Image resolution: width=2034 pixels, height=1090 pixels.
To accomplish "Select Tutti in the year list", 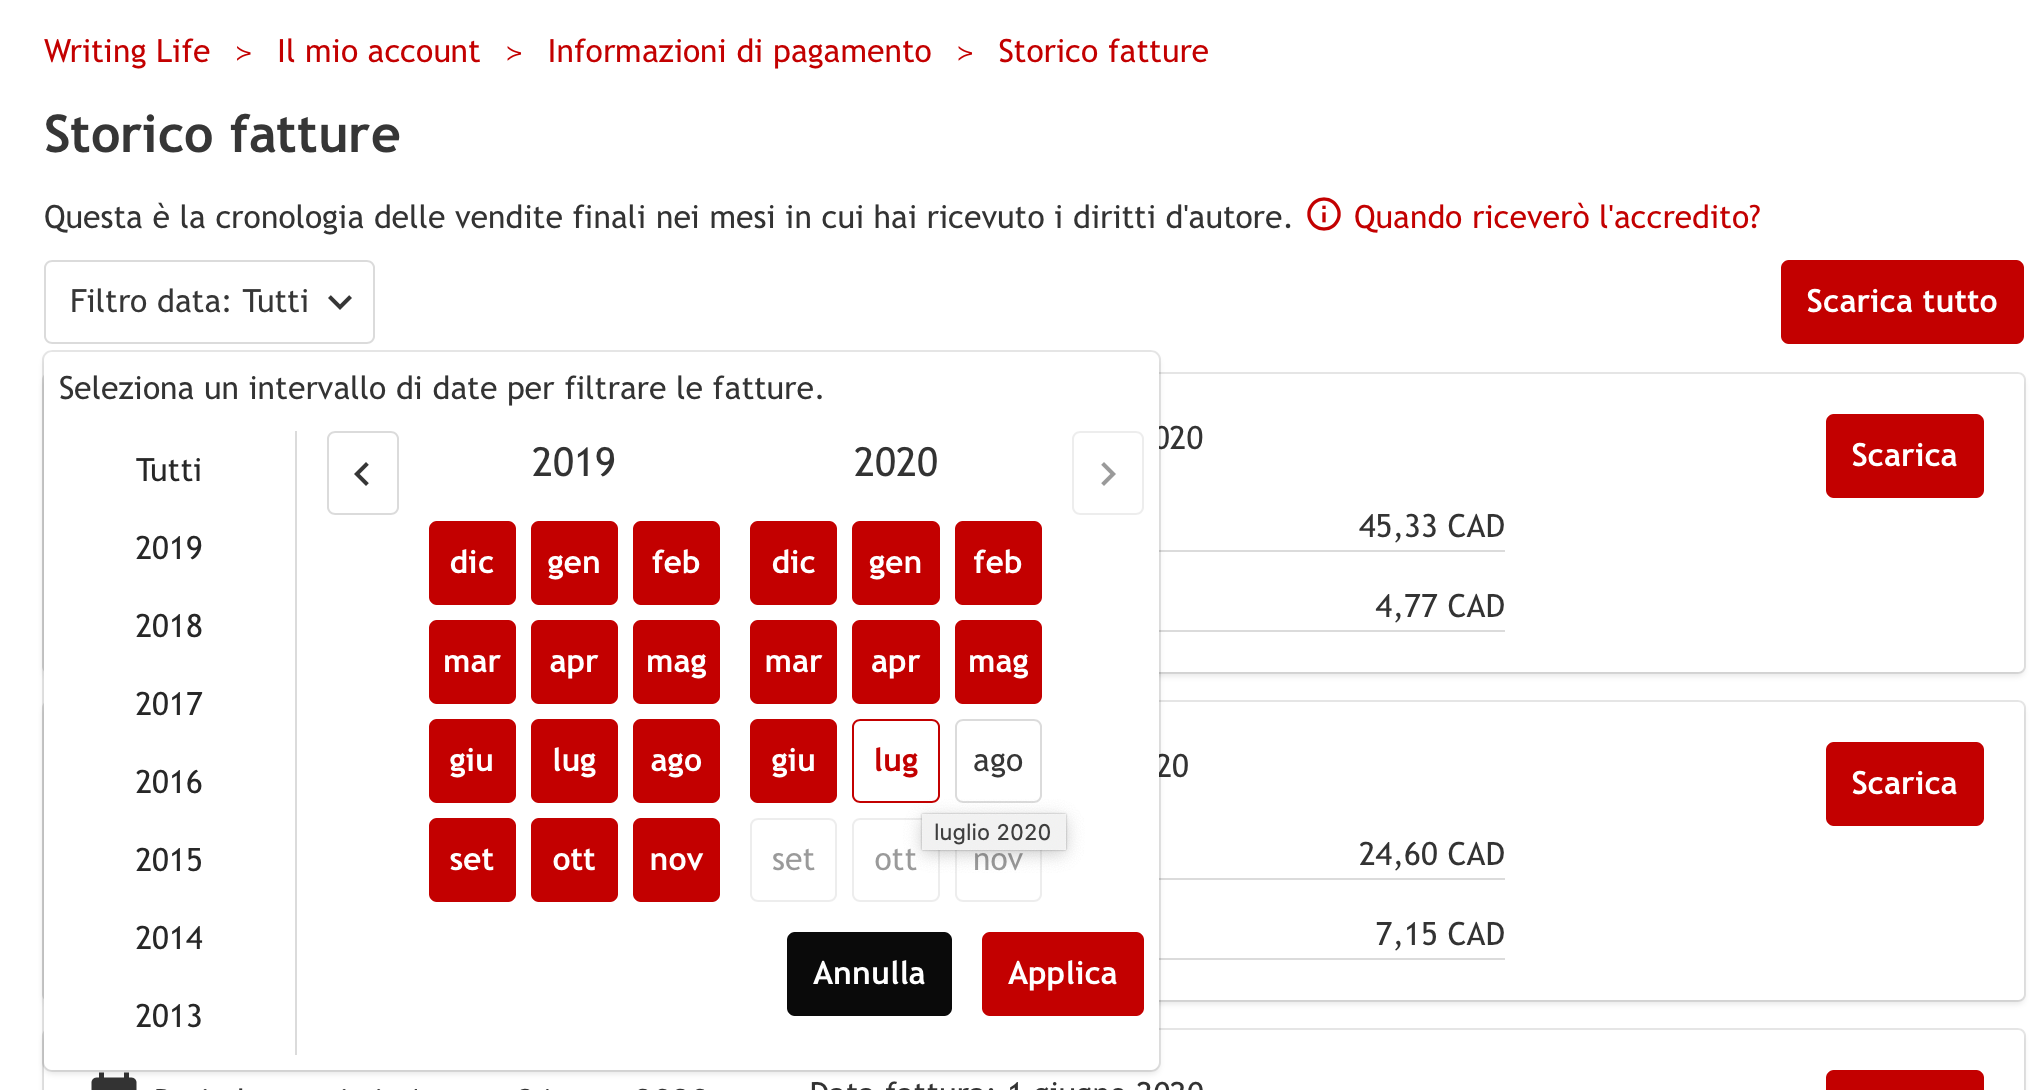I will (x=168, y=470).
